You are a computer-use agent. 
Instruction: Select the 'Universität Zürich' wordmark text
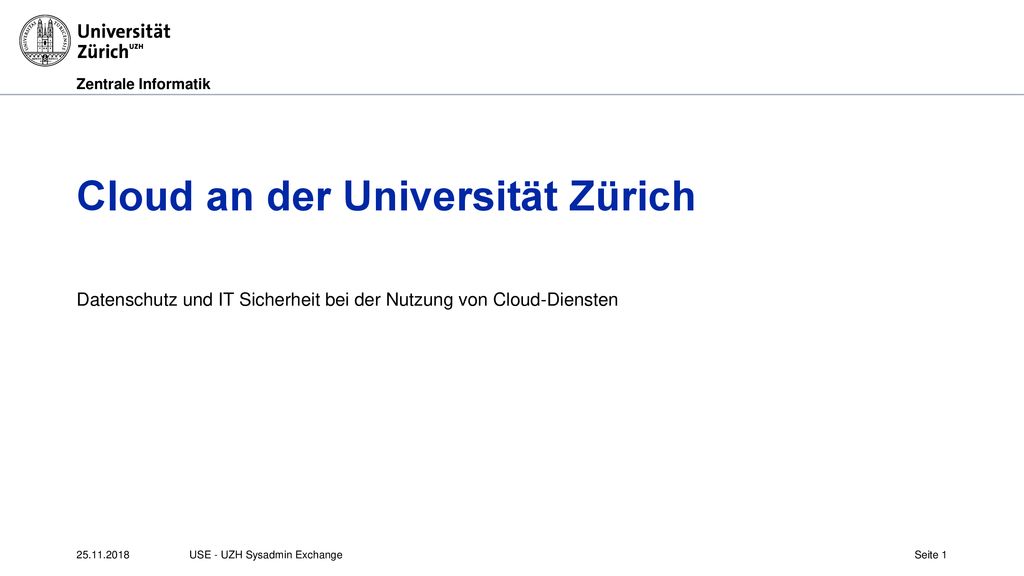pyautogui.click(x=123, y=41)
